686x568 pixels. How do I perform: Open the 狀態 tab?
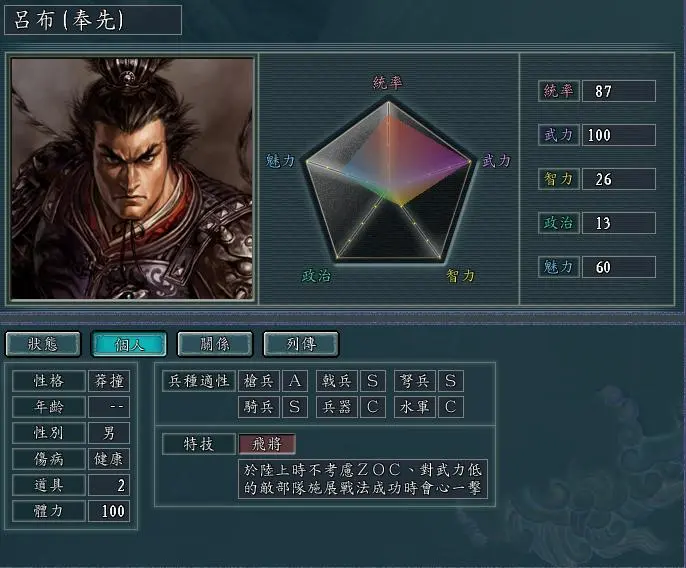(43, 344)
